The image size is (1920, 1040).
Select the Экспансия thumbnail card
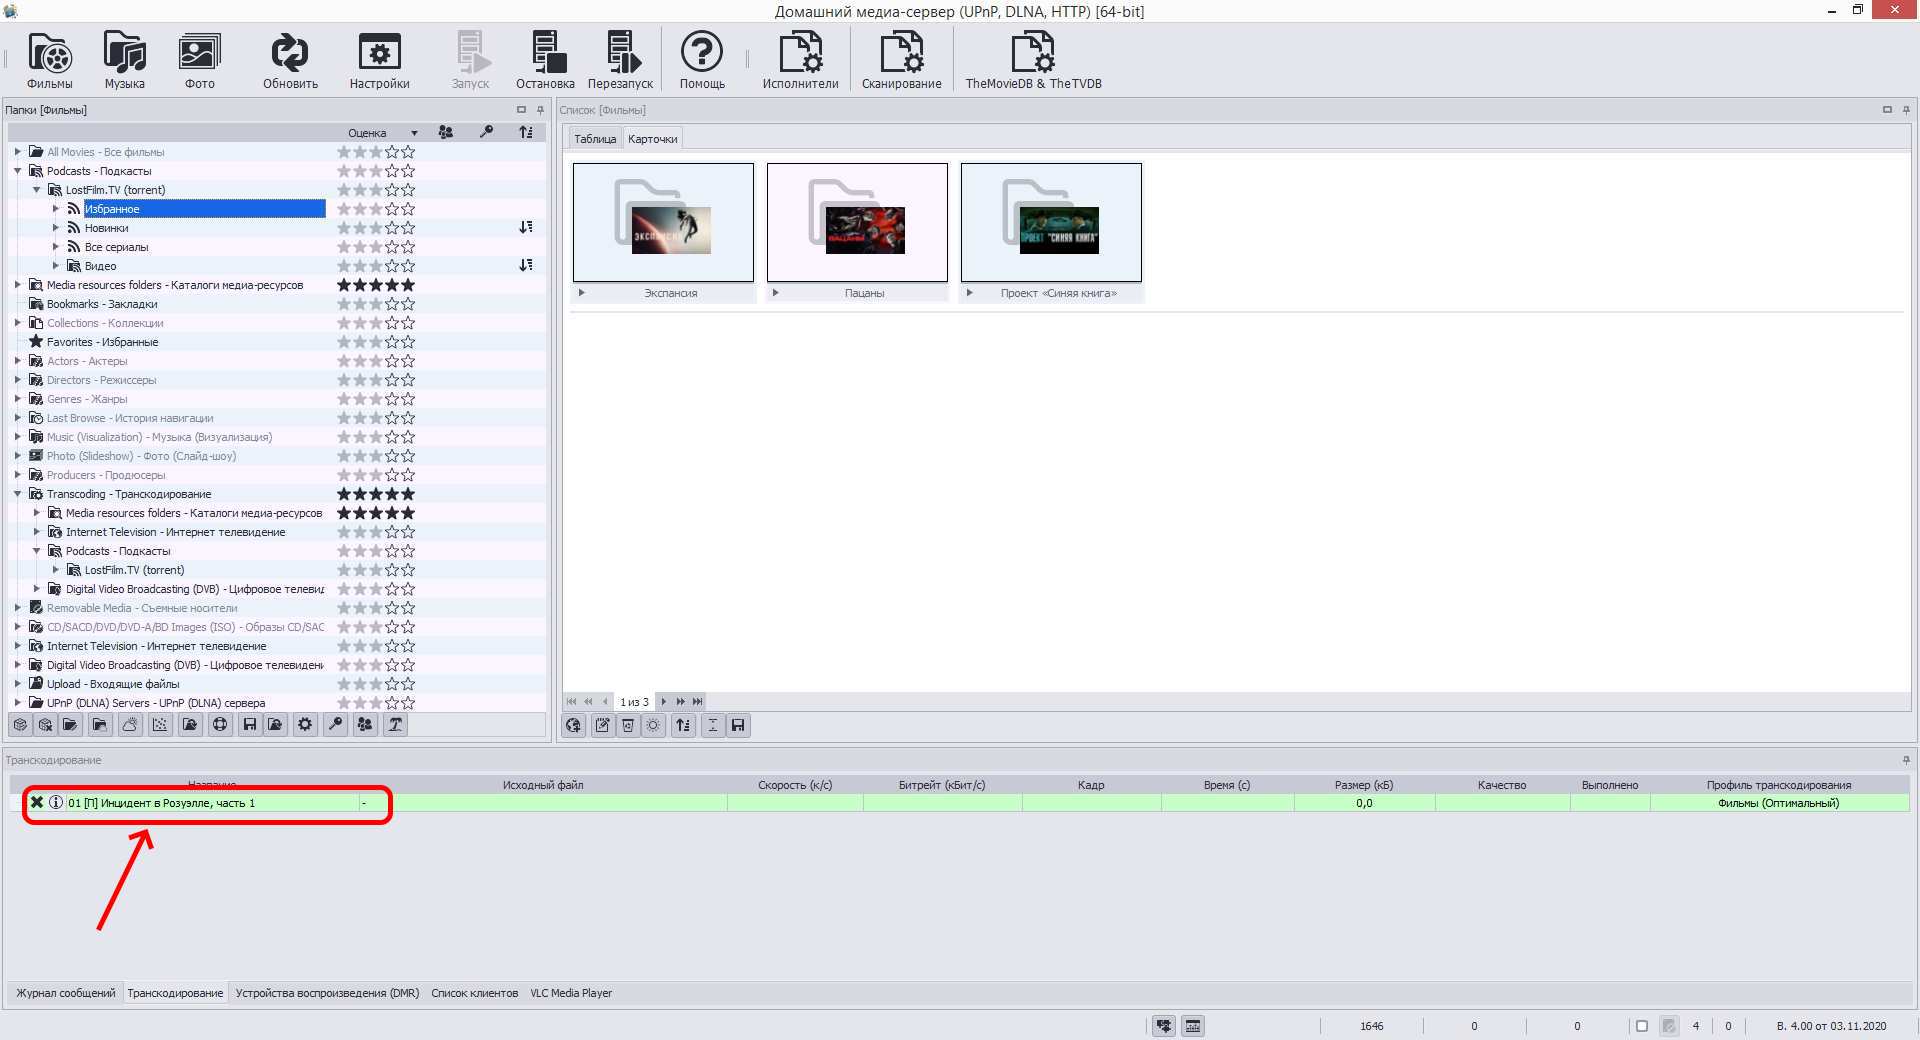tap(663, 223)
